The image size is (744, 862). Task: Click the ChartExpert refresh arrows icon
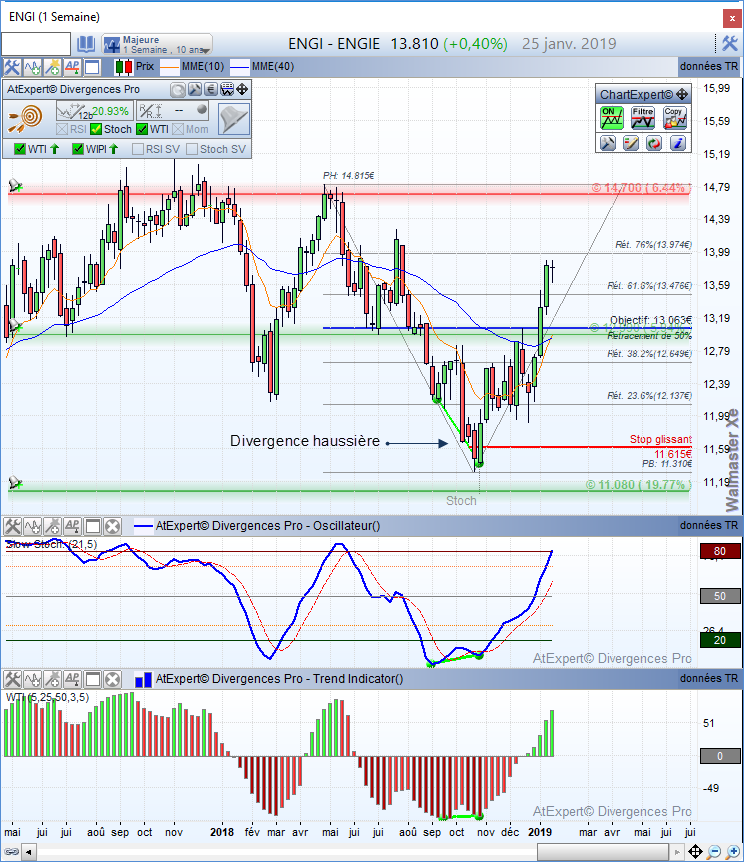[x=654, y=143]
